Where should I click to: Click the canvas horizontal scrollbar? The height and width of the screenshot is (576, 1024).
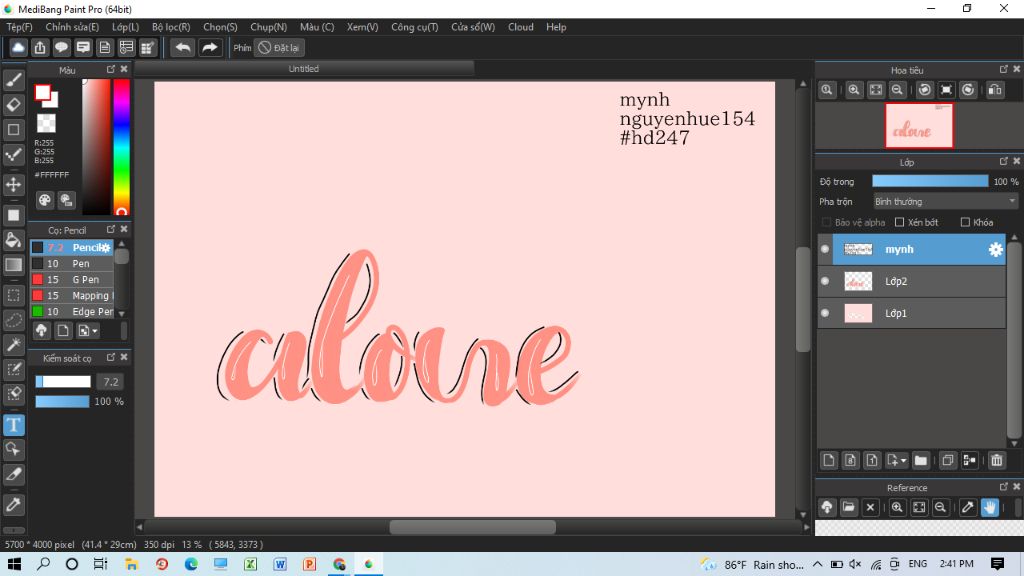pos(473,527)
